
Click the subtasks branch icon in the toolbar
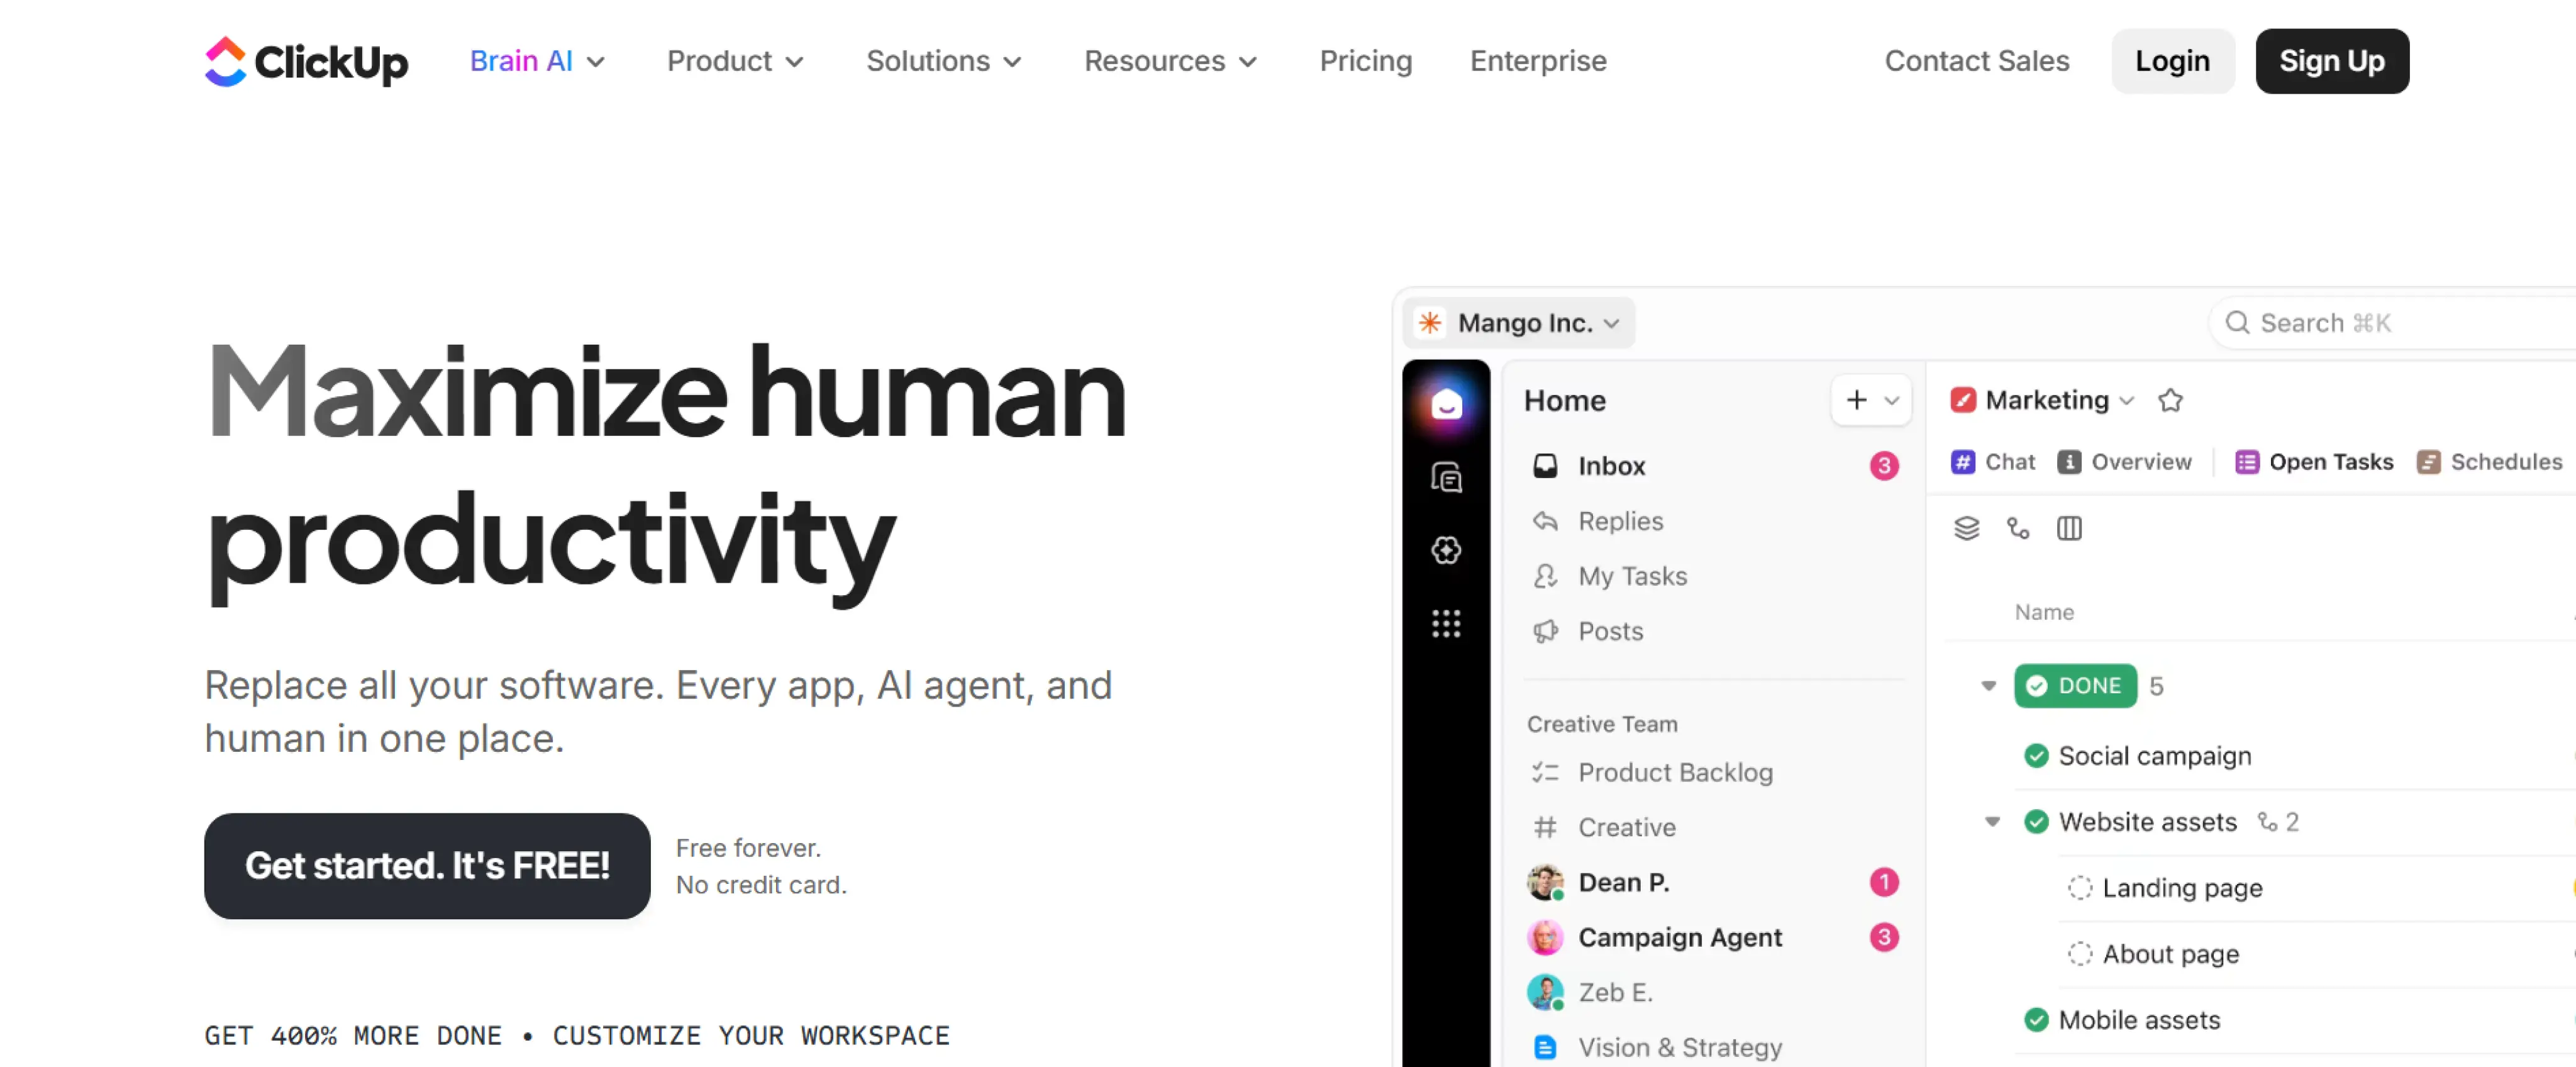[2017, 528]
